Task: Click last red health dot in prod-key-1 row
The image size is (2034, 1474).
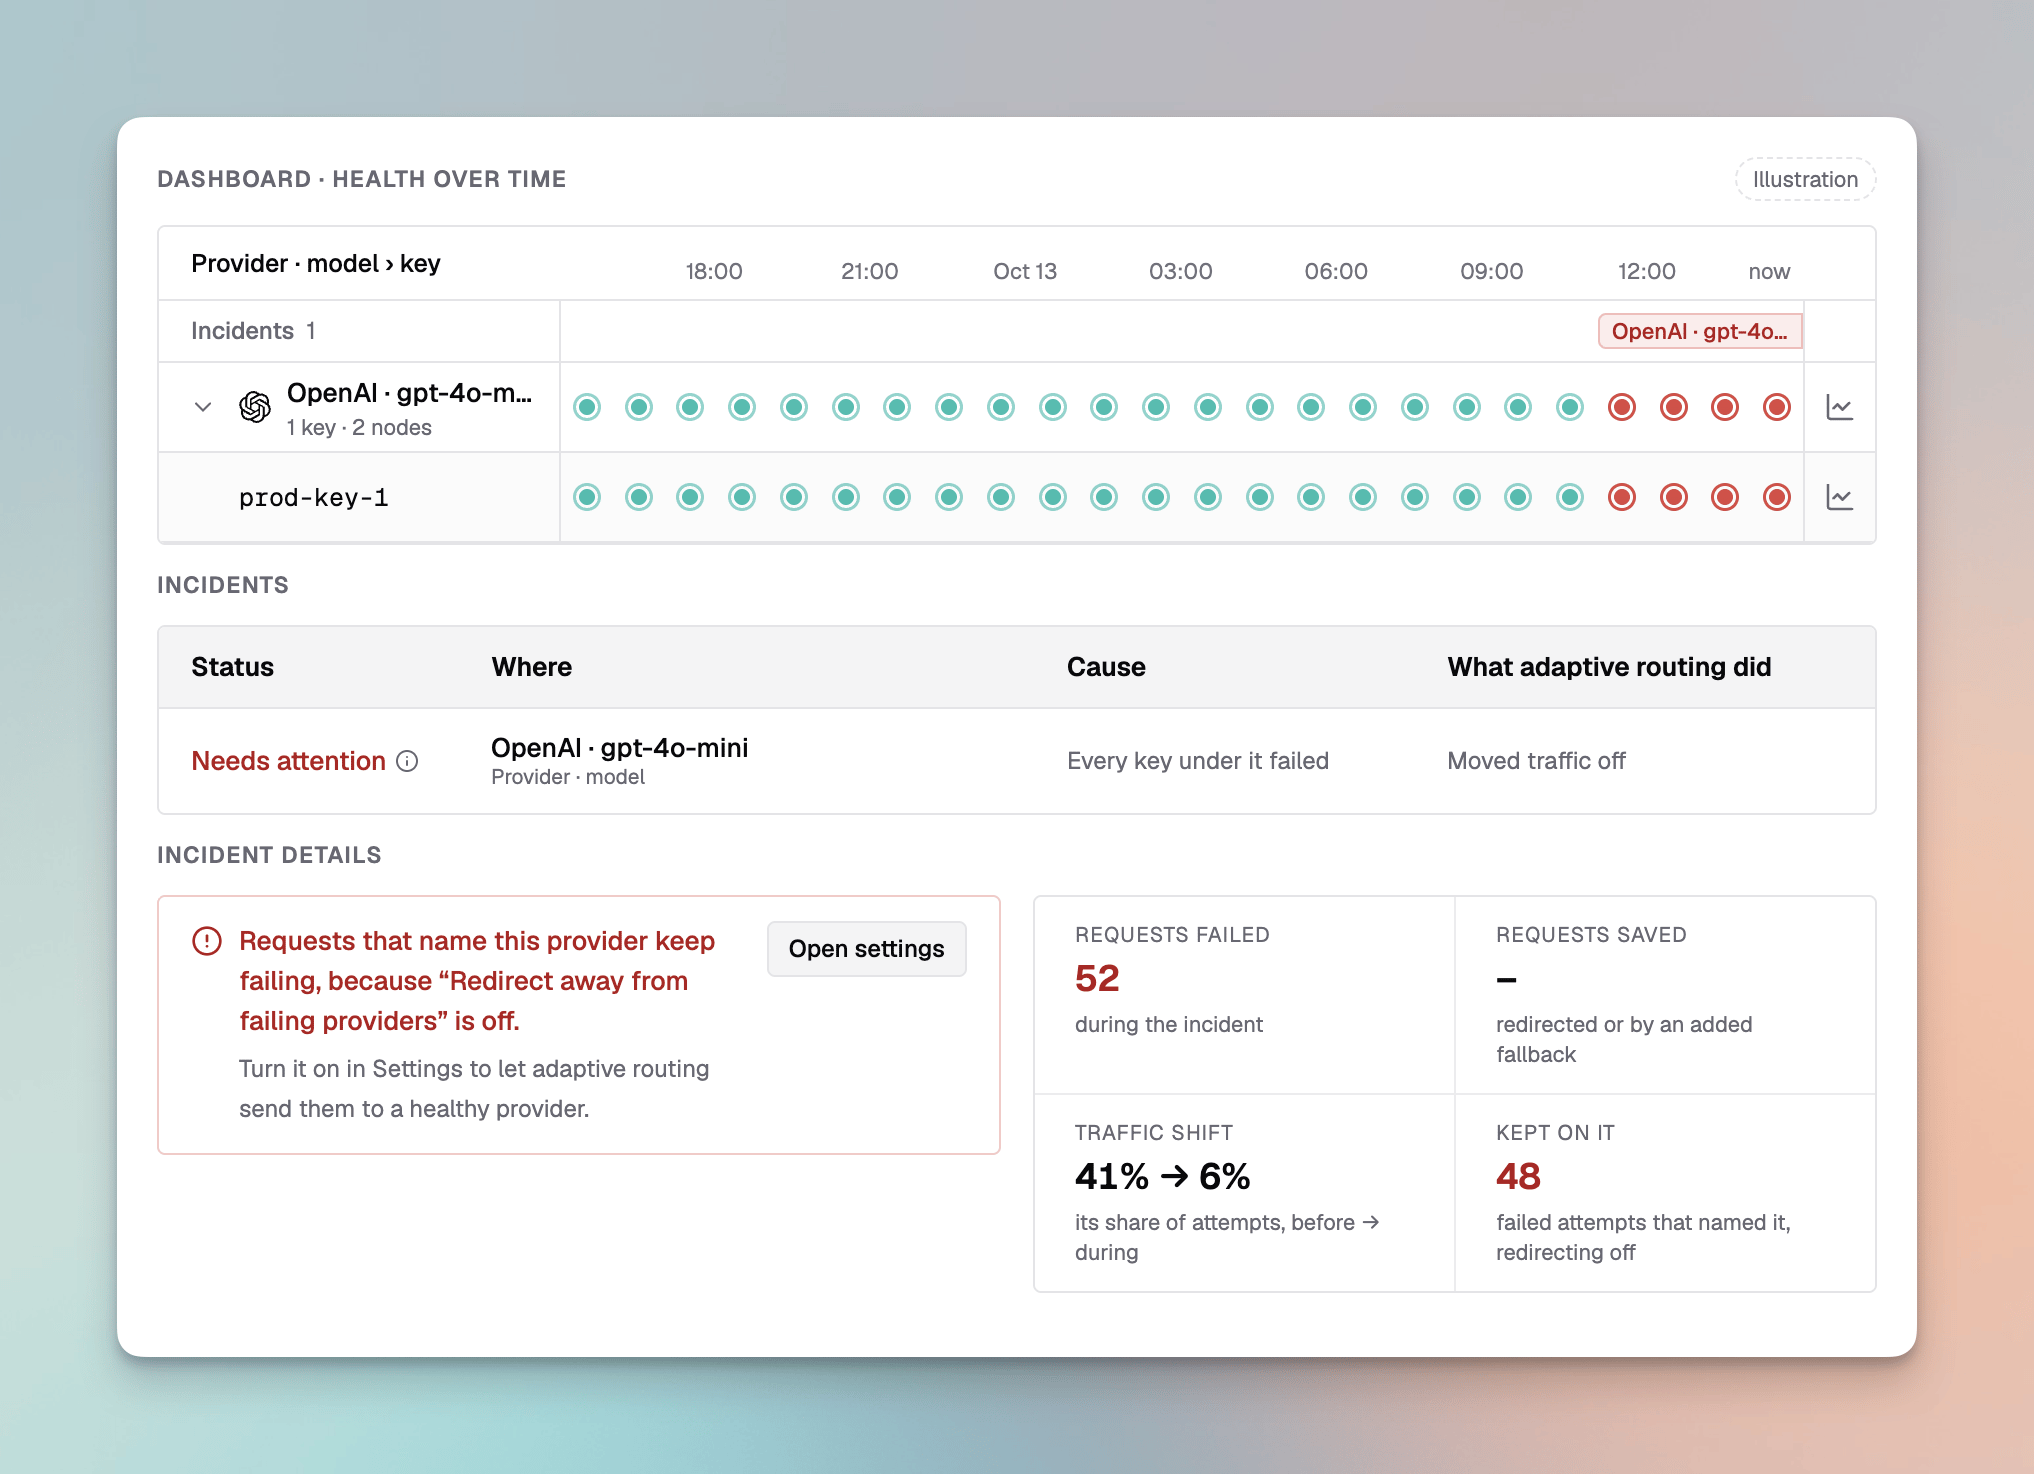Action: click(1777, 497)
